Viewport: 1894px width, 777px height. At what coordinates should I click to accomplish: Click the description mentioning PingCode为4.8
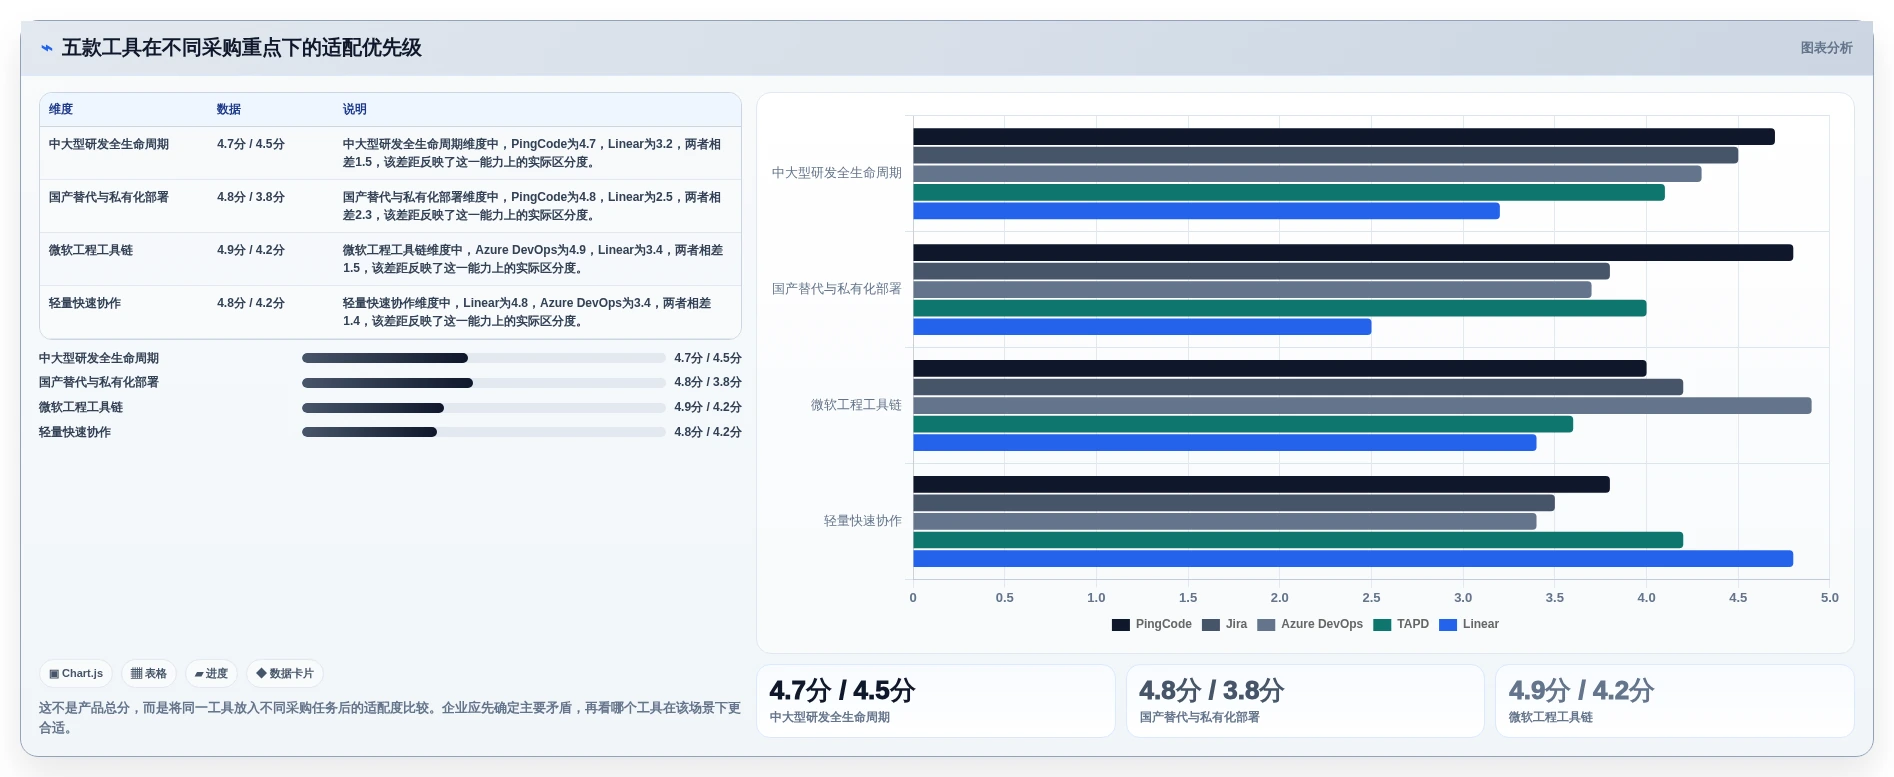(x=532, y=206)
